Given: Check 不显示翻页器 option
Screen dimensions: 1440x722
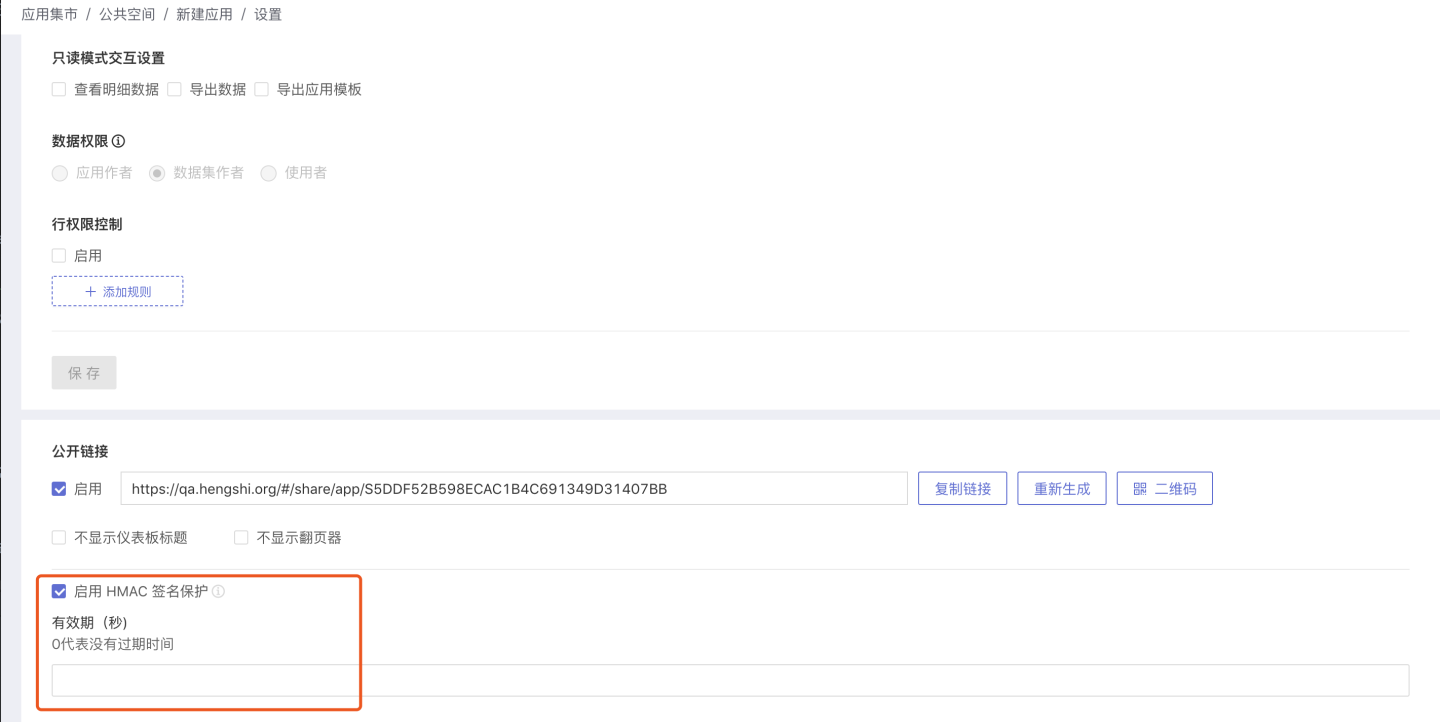Looking at the screenshot, I should tap(241, 538).
